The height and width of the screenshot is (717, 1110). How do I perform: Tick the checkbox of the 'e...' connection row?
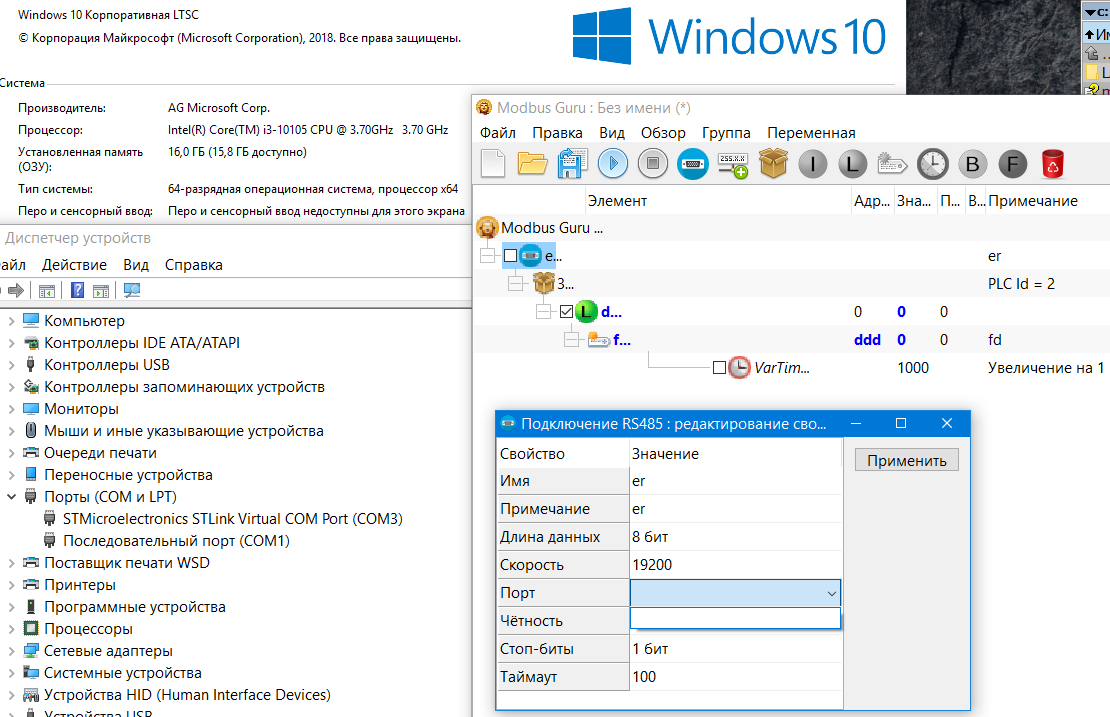510,256
